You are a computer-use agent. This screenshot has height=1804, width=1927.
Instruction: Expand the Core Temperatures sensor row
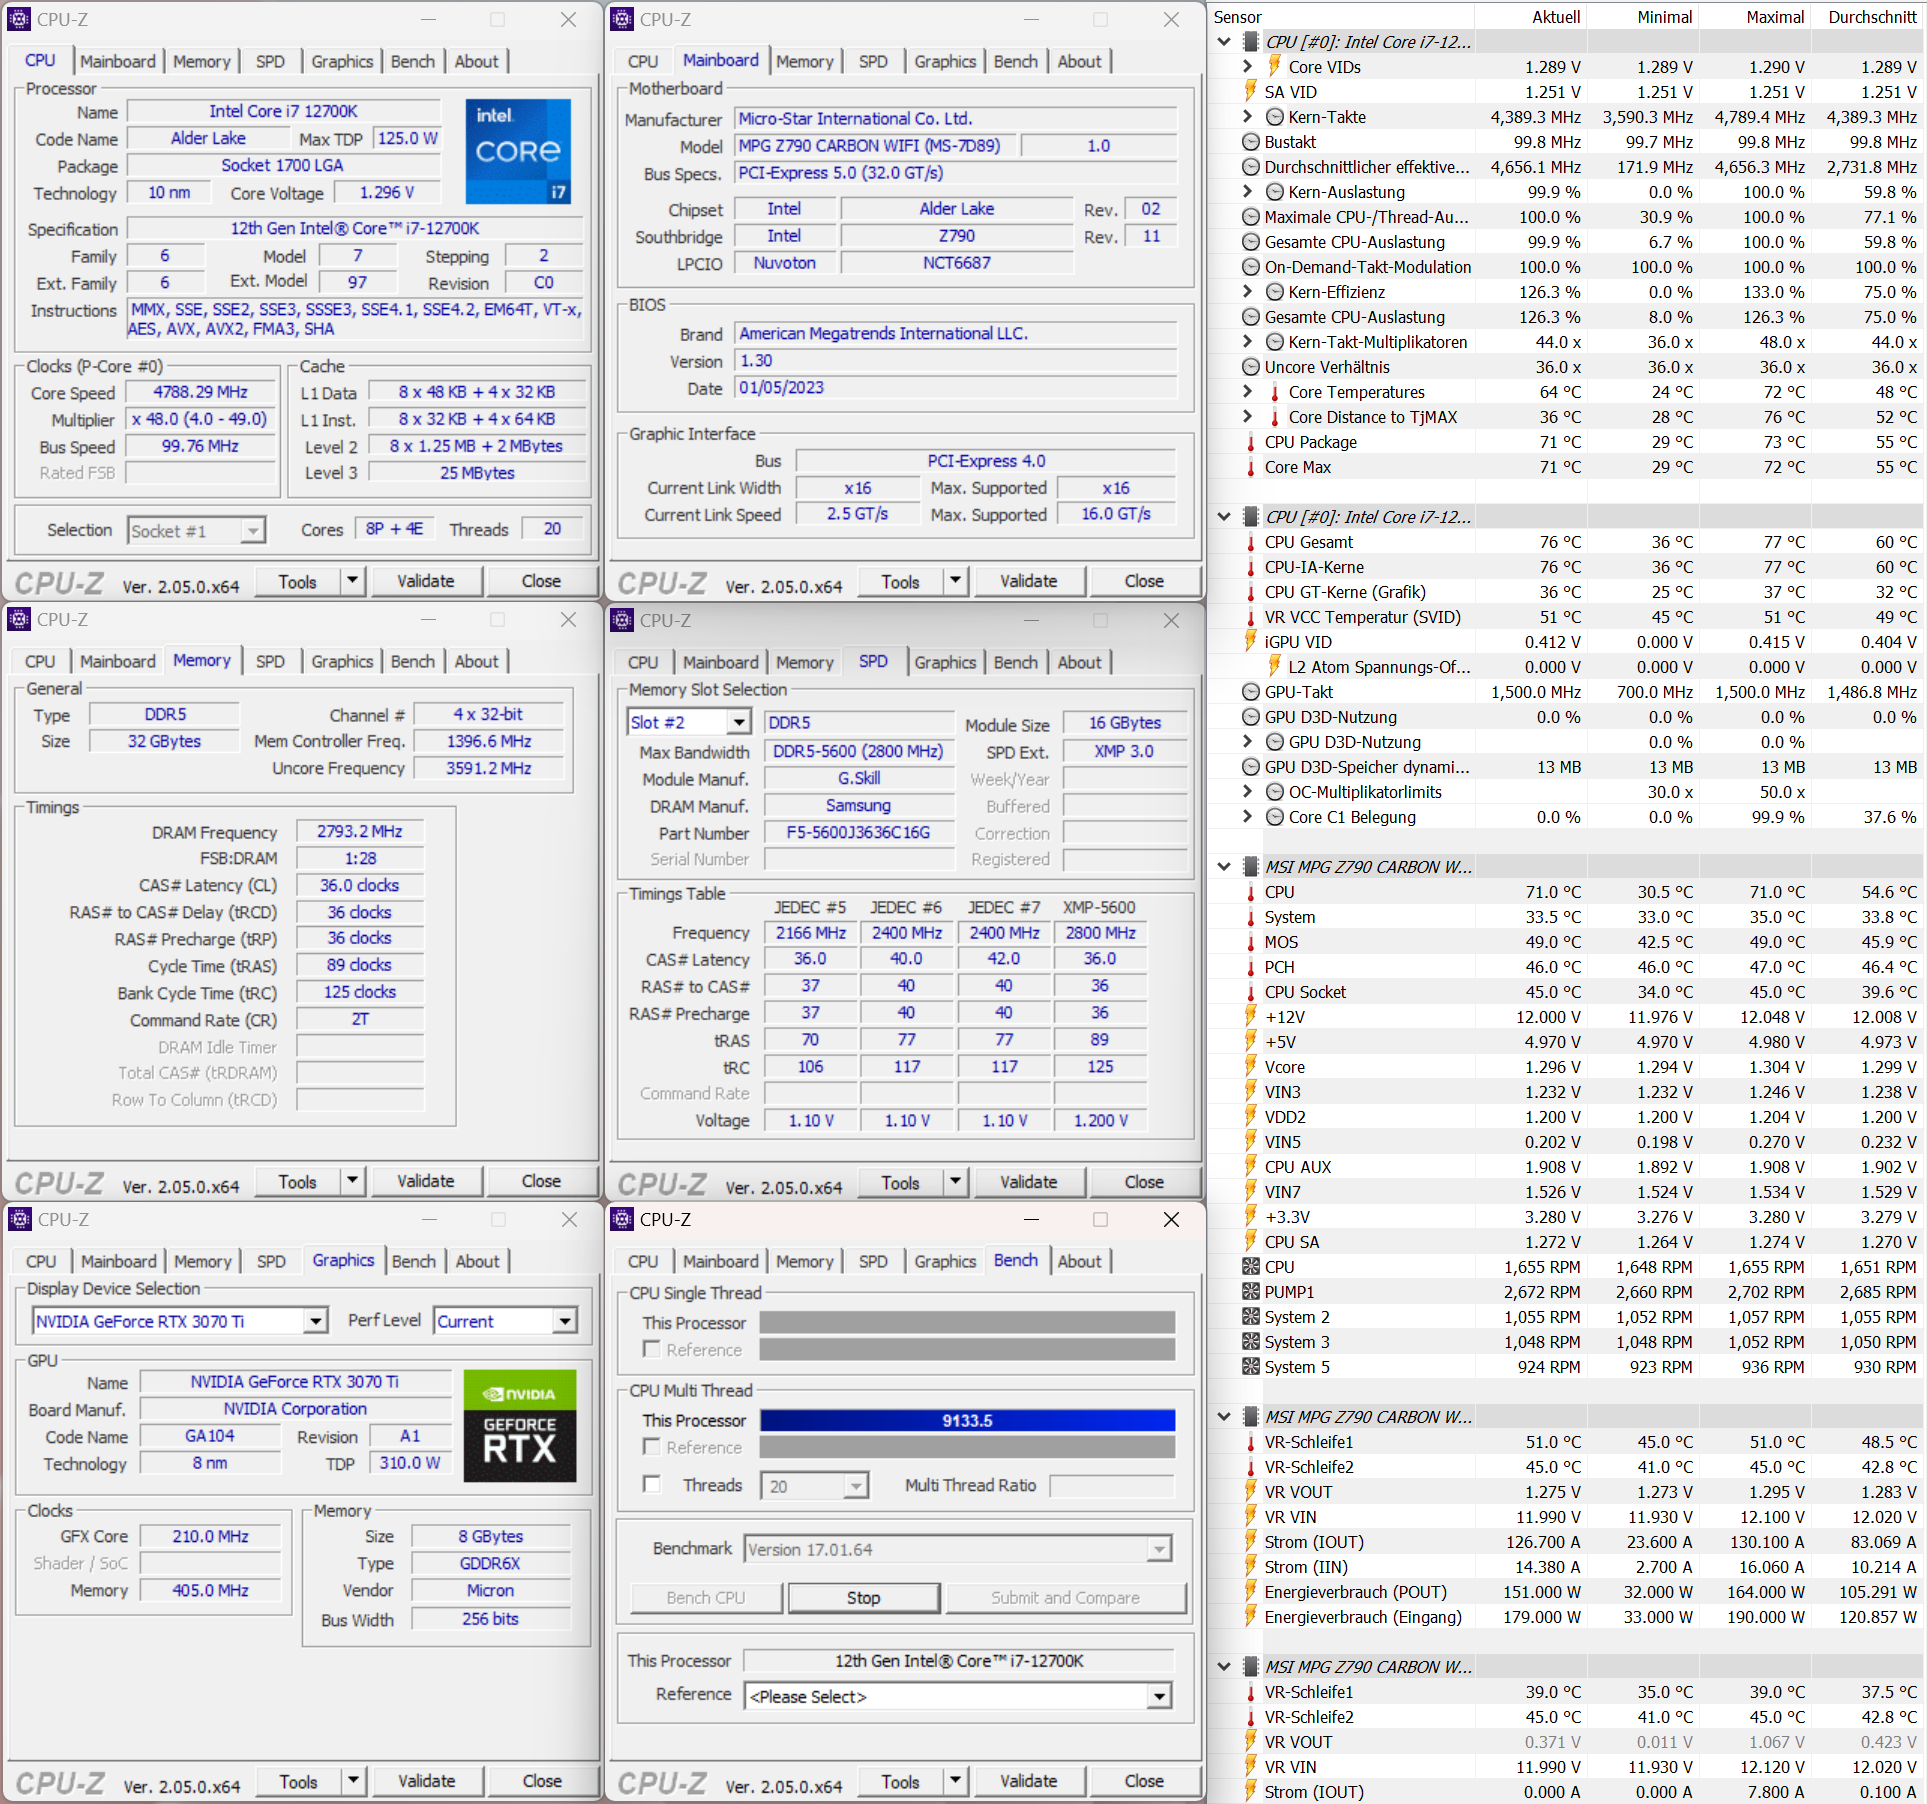click(1247, 392)
